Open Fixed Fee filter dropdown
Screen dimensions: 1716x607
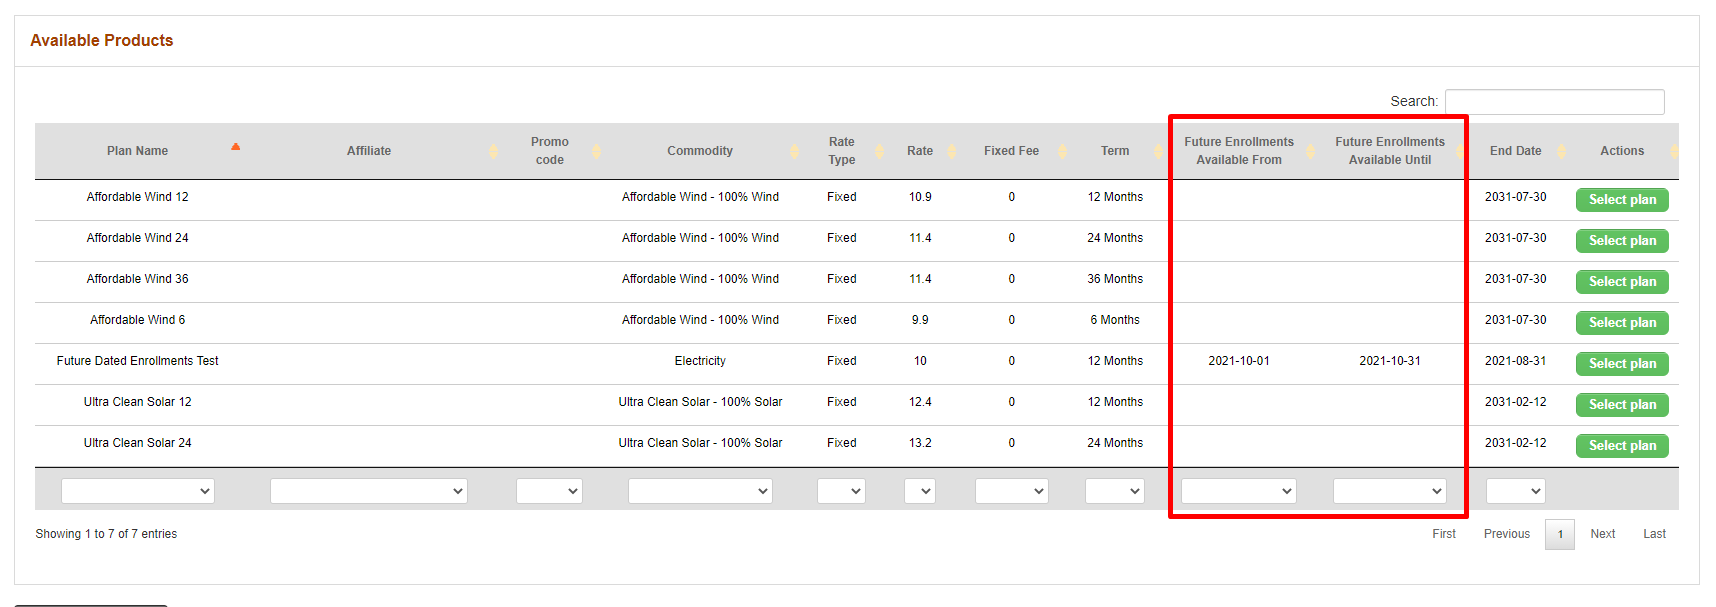(1011, 491)
